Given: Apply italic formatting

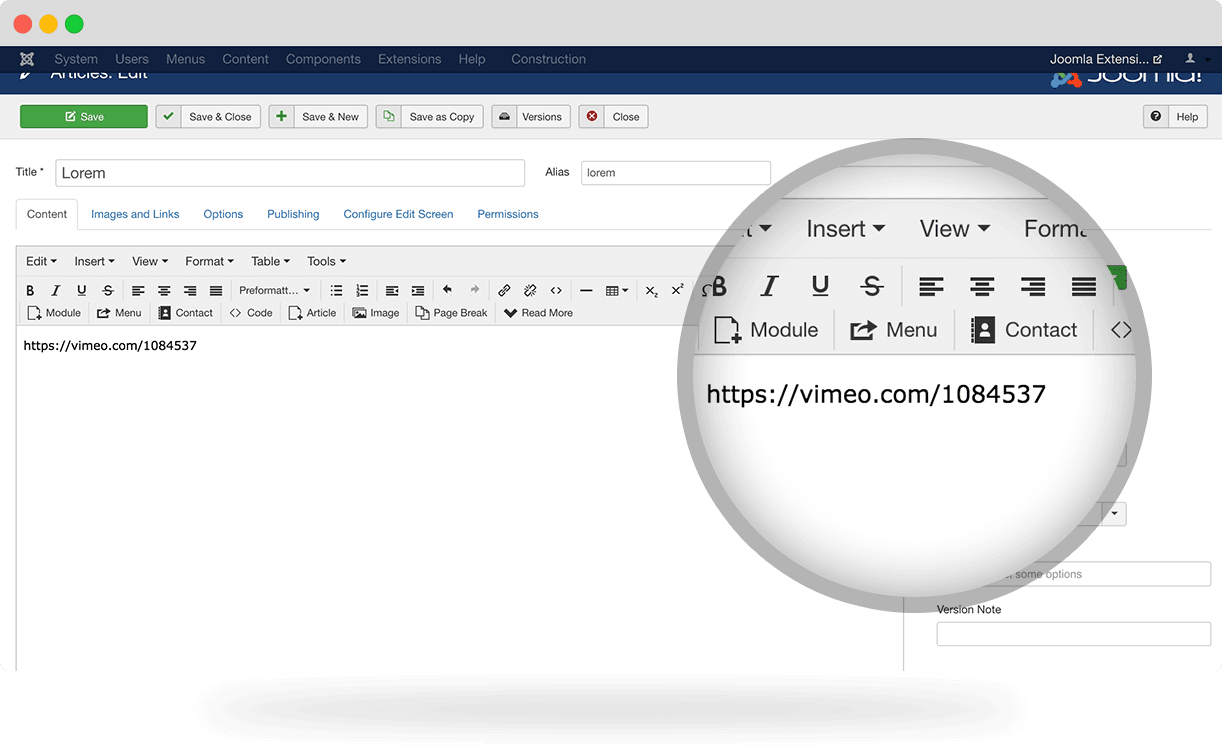Looking at the screenshot, I should tap(56, 291).
